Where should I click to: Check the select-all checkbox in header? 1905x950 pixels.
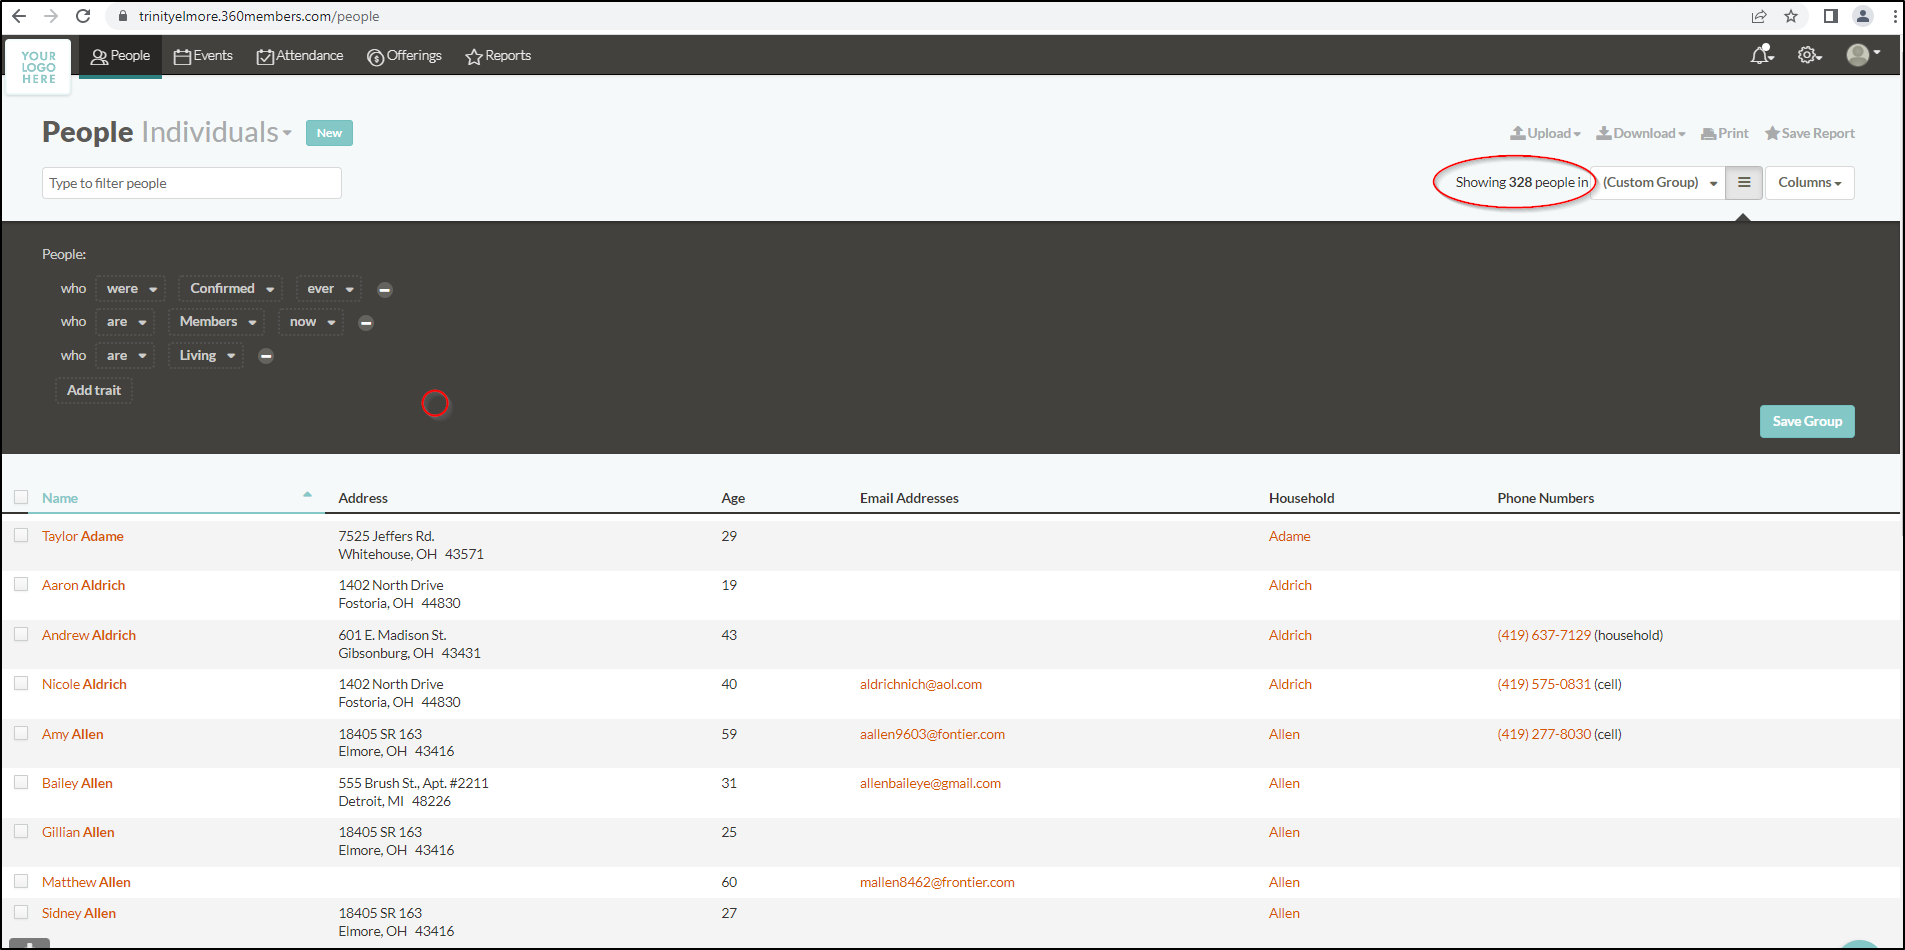[21, 497]
